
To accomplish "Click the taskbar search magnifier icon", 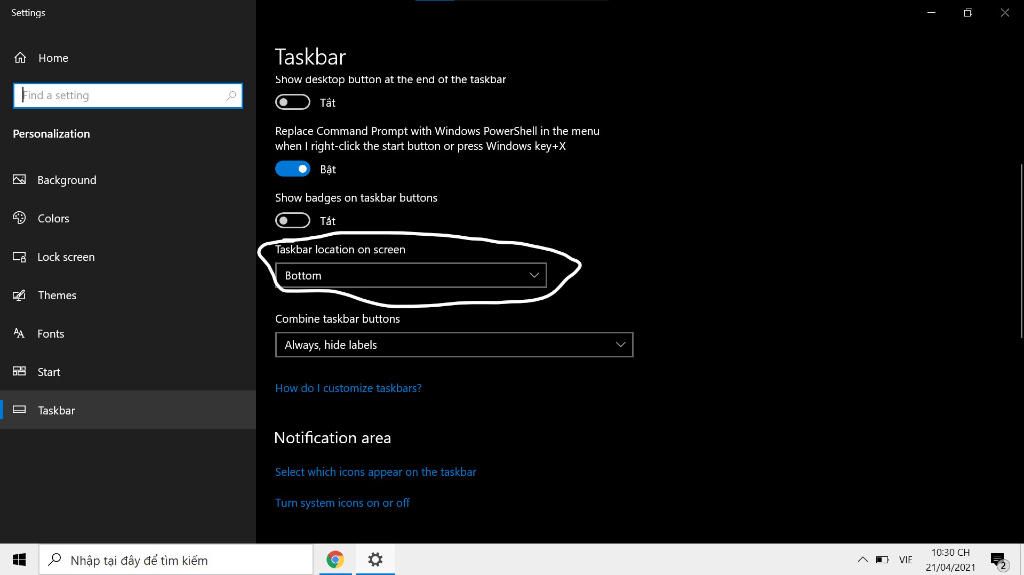I will point(55,559).
